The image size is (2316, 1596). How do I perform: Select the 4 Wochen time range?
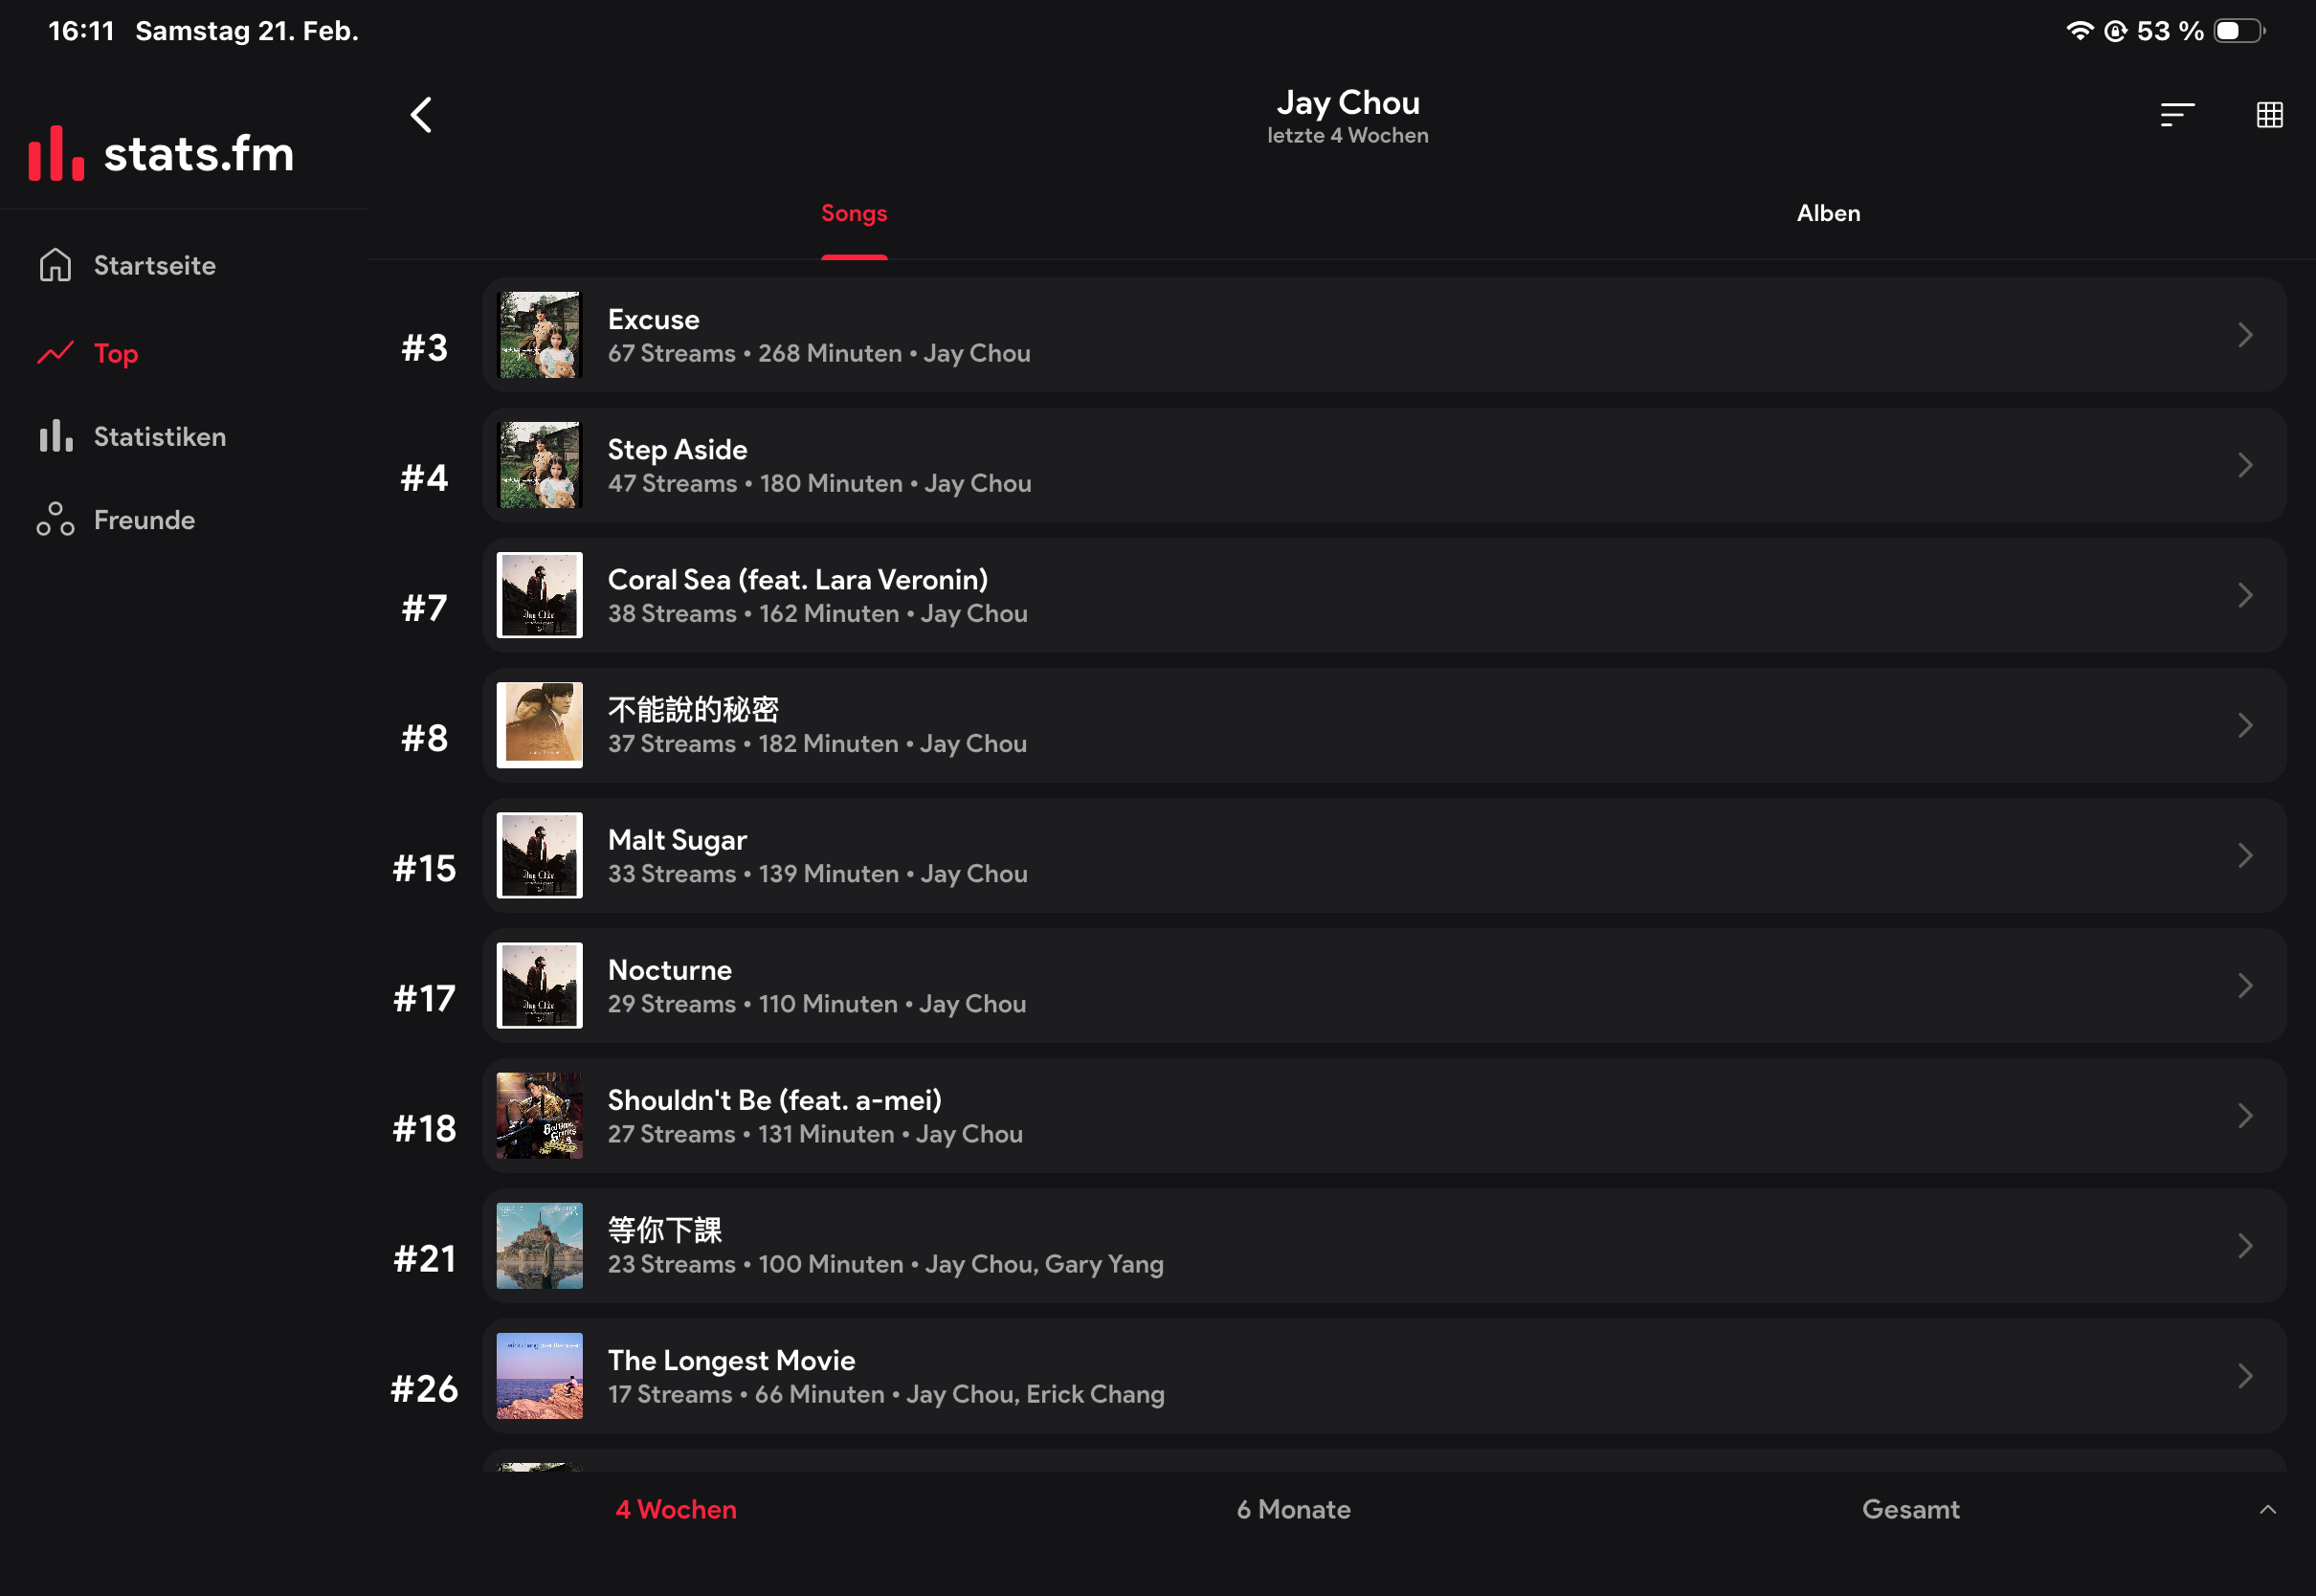coord(676,1509)
